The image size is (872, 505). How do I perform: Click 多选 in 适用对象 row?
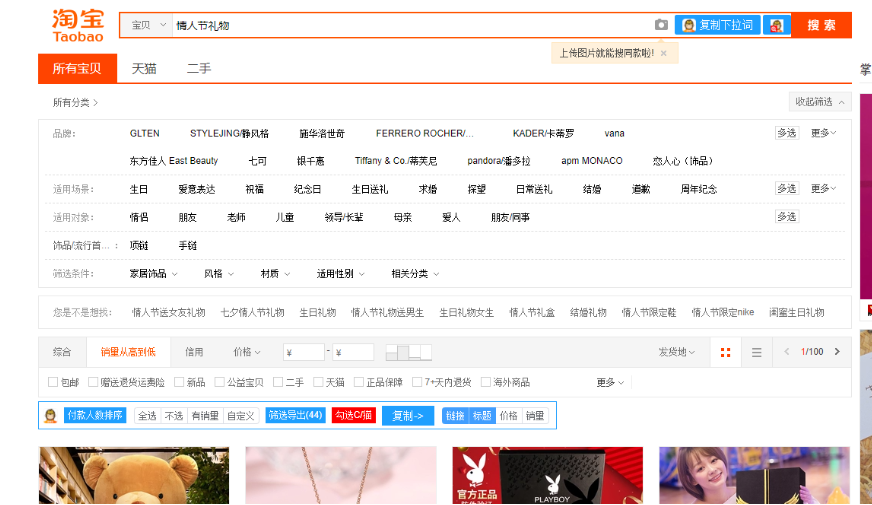[x=787, y=216]
